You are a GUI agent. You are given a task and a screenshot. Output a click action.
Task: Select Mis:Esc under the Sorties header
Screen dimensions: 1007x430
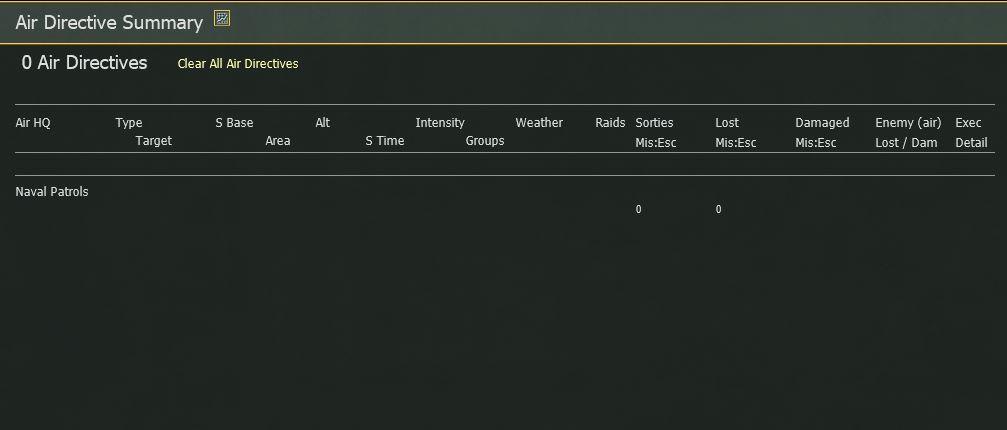click(656, 143)
